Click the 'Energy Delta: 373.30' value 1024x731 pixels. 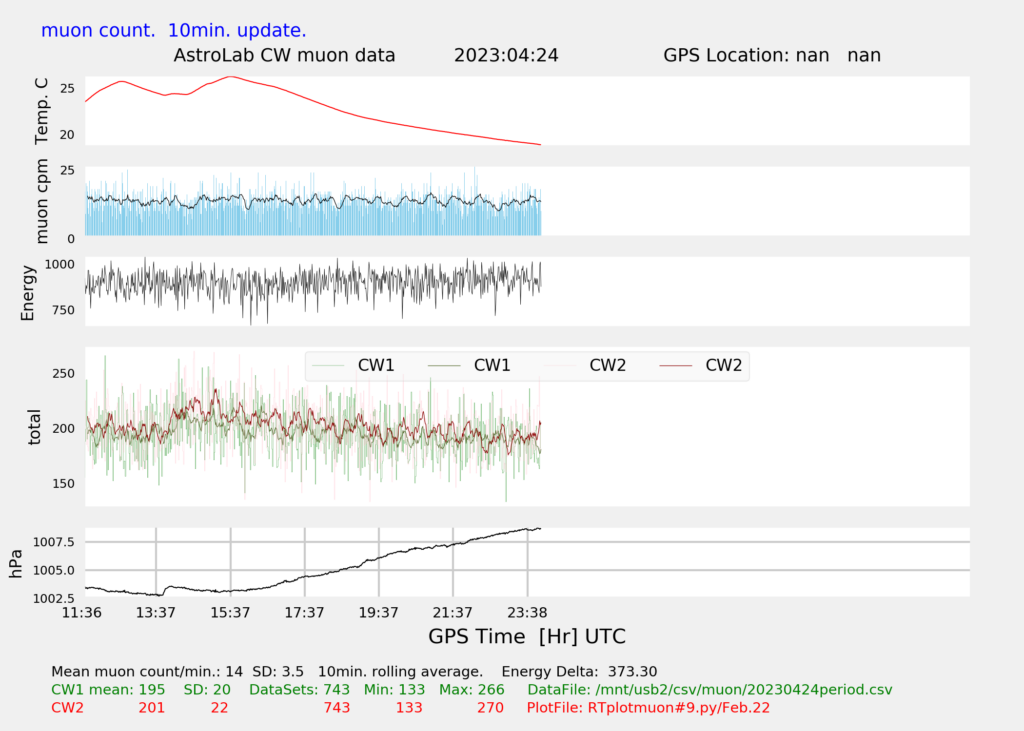pos(579,672)
